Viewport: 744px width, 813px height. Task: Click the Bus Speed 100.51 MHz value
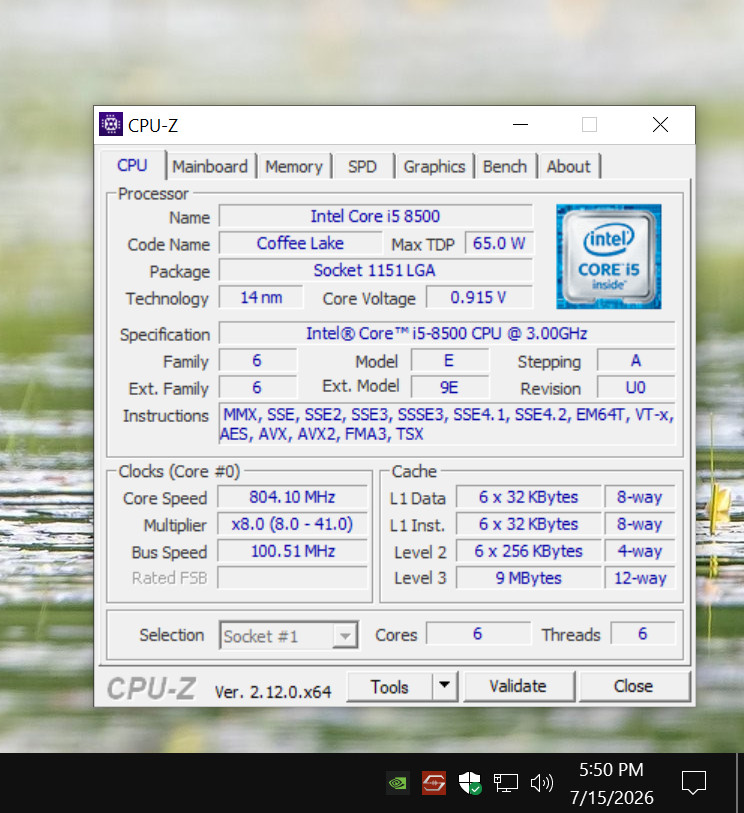[292, 551]
